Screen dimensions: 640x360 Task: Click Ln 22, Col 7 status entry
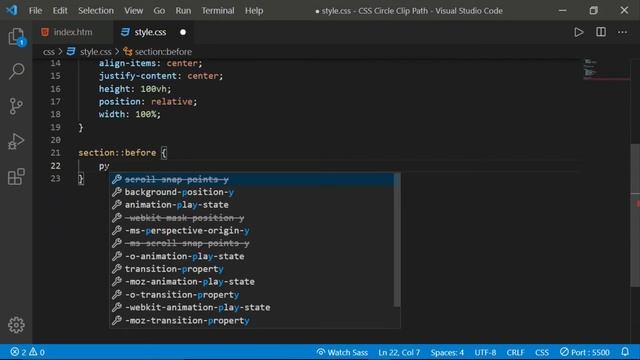click(x=399, y=352)
